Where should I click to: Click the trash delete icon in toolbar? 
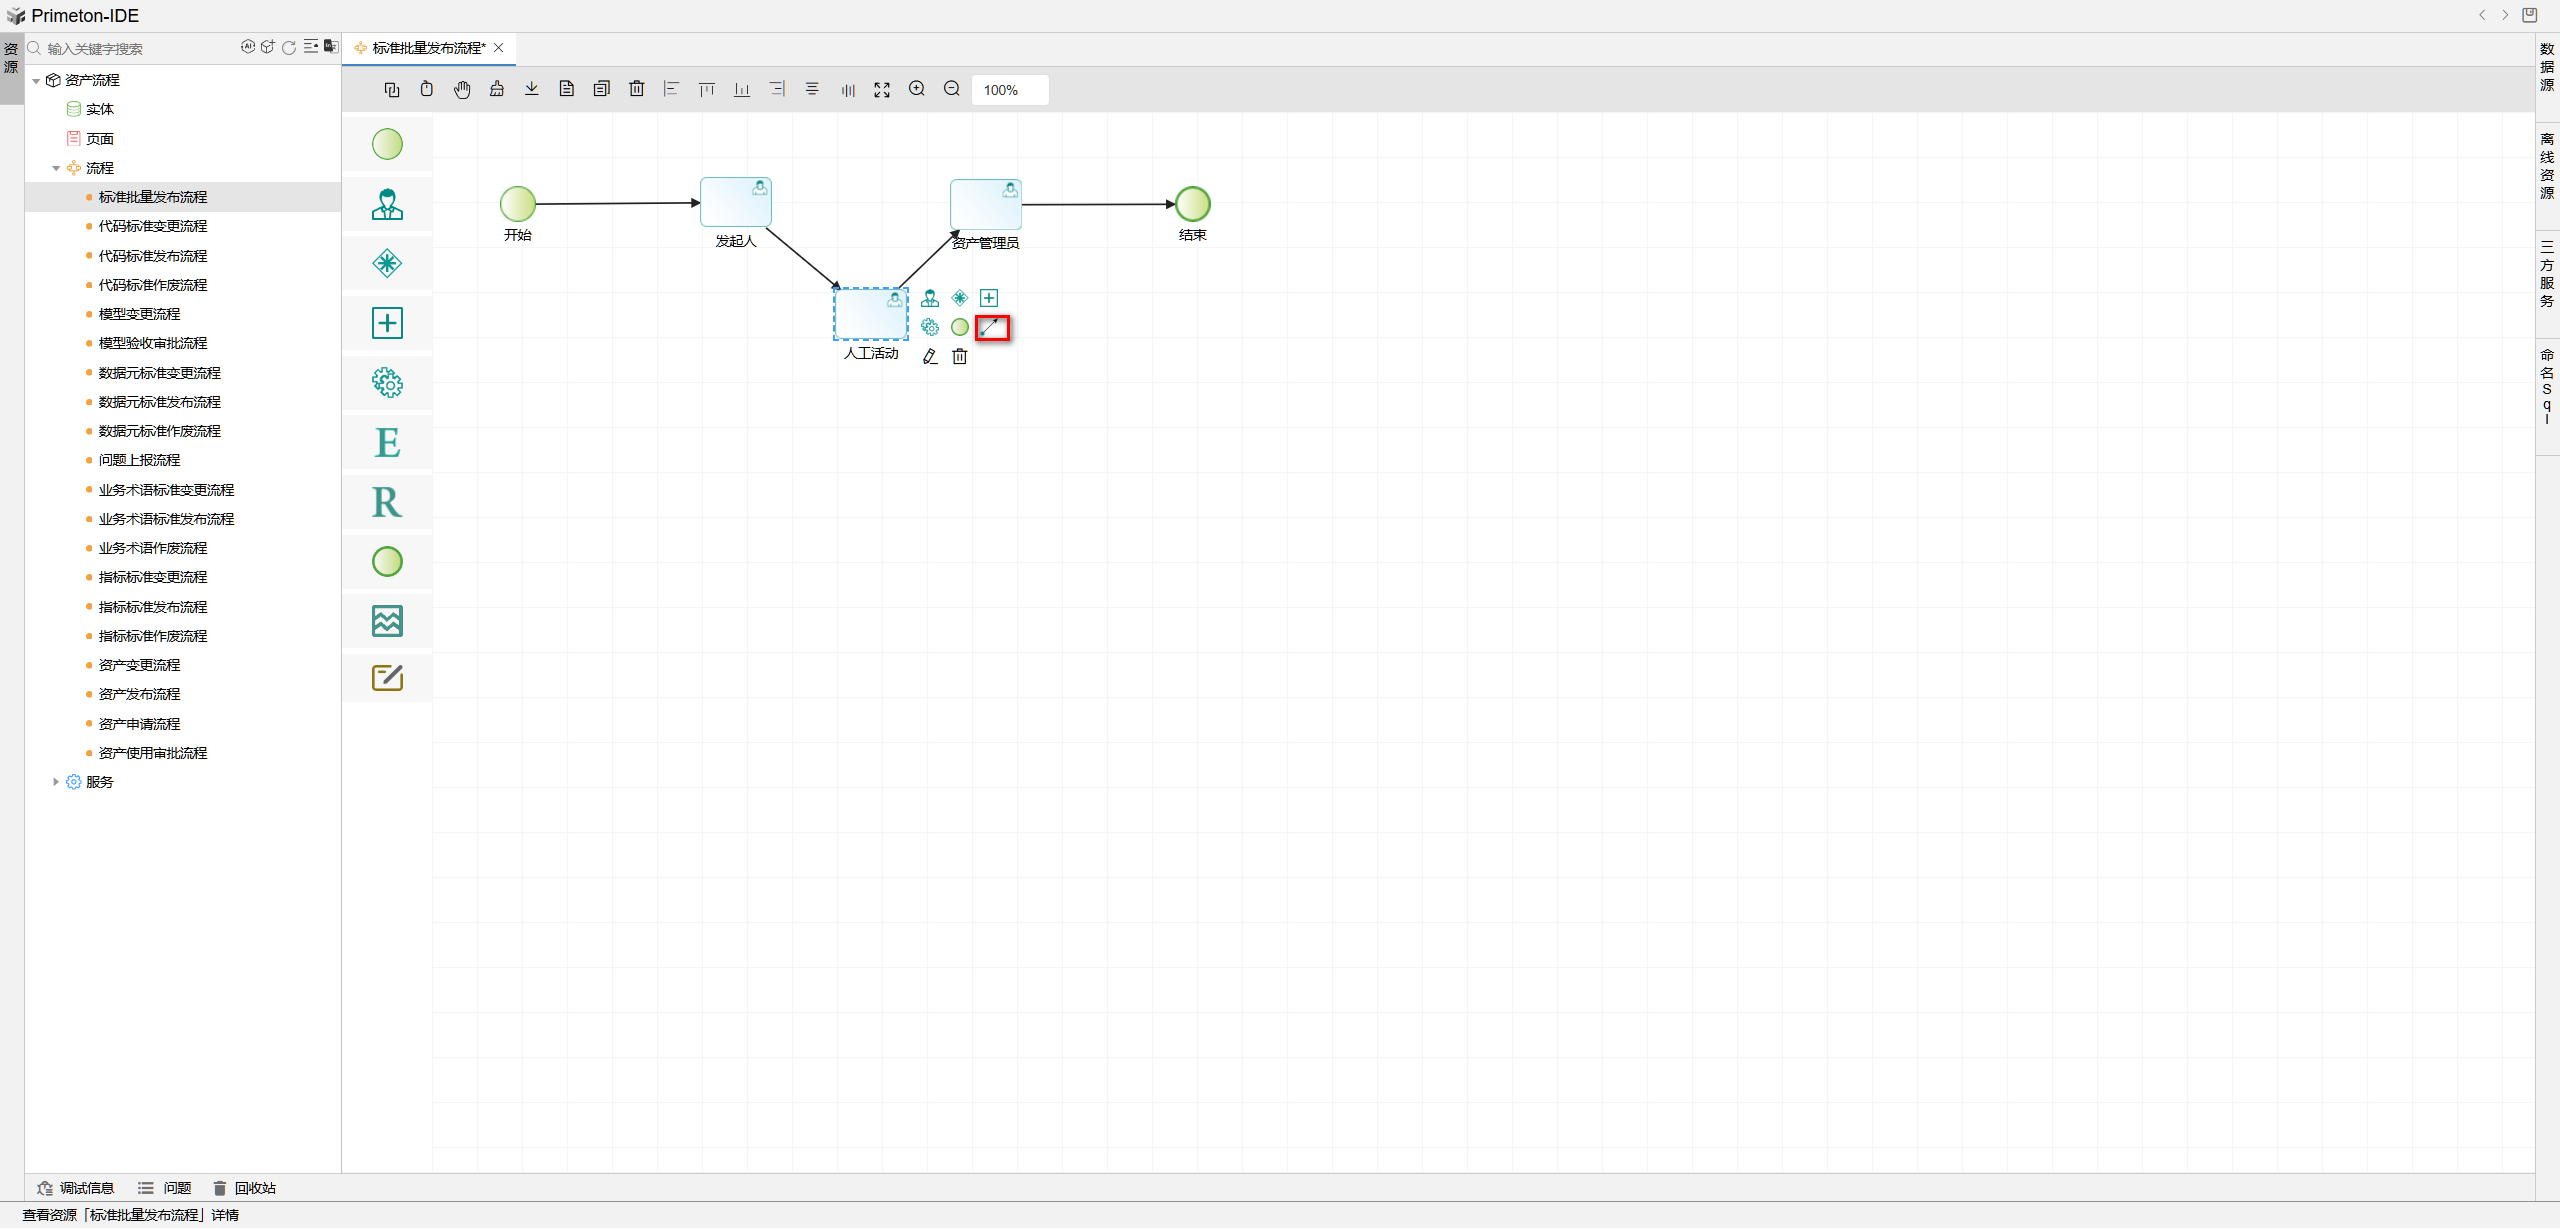[x=637, y=90]
